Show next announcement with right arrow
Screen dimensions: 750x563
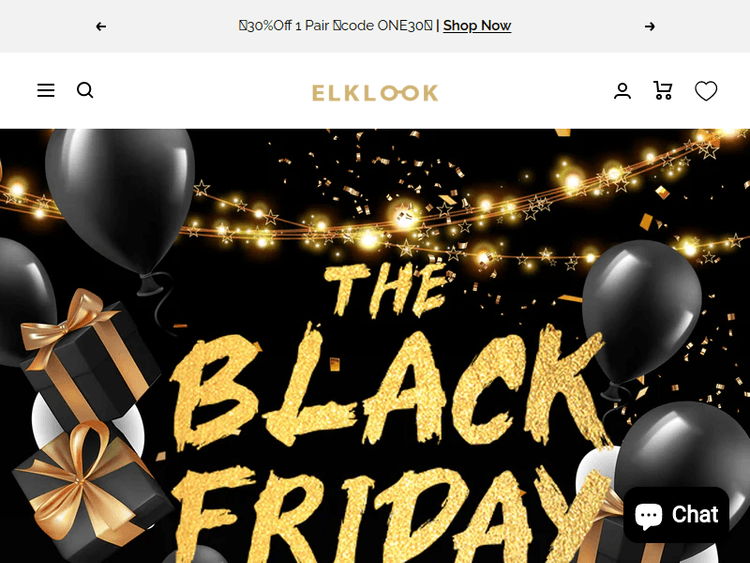pos(650,26)
